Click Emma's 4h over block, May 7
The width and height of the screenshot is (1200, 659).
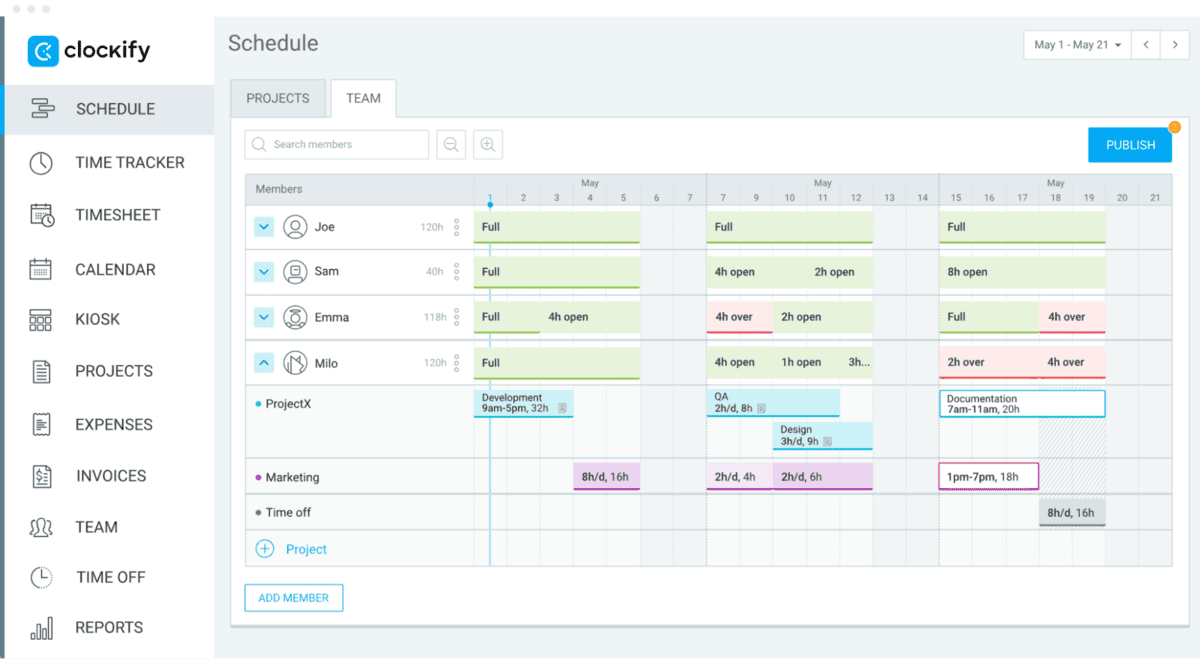click(x=740, y=317)
